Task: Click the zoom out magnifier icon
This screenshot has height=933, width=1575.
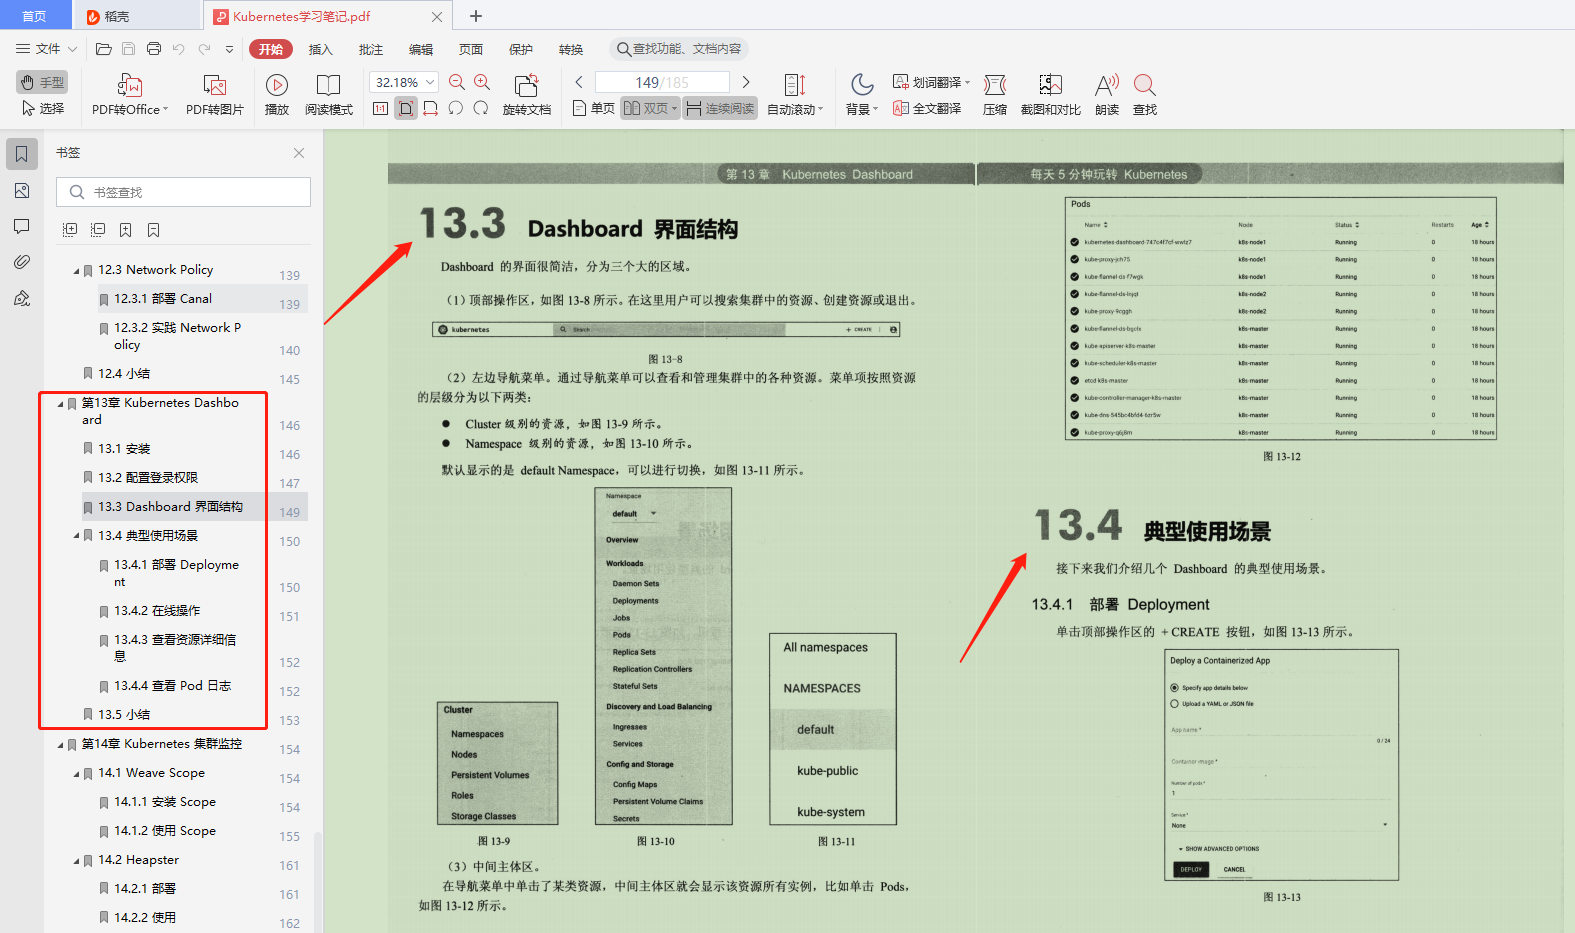Action: pos(457,82)
